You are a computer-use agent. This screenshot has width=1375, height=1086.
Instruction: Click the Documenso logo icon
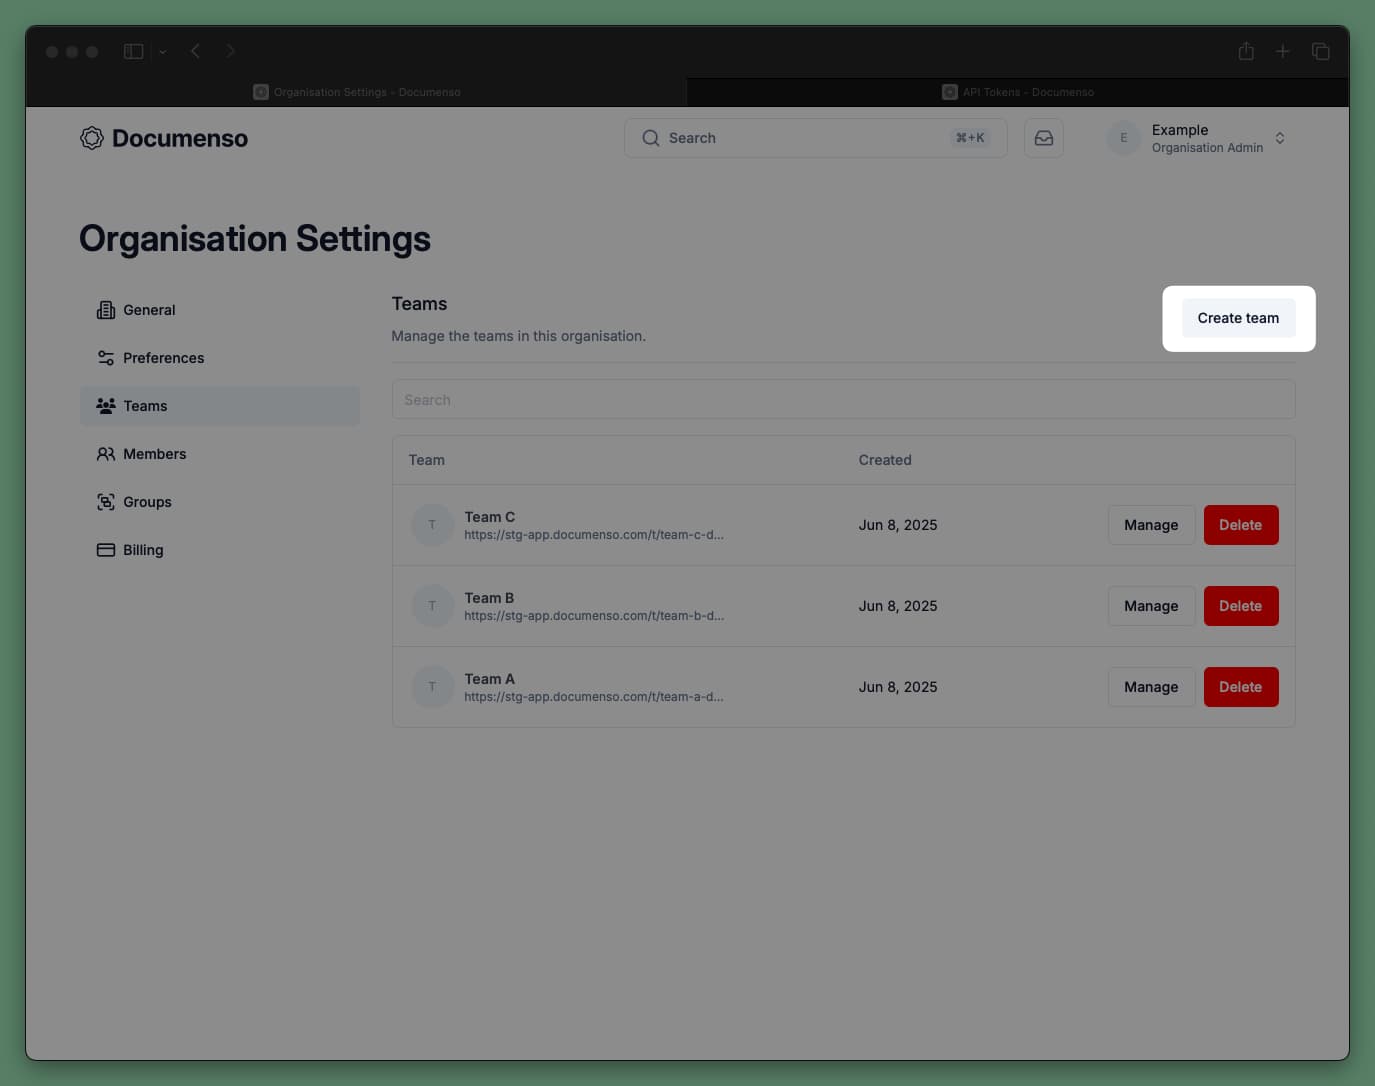pyautogui.click(x=91, y=138)
